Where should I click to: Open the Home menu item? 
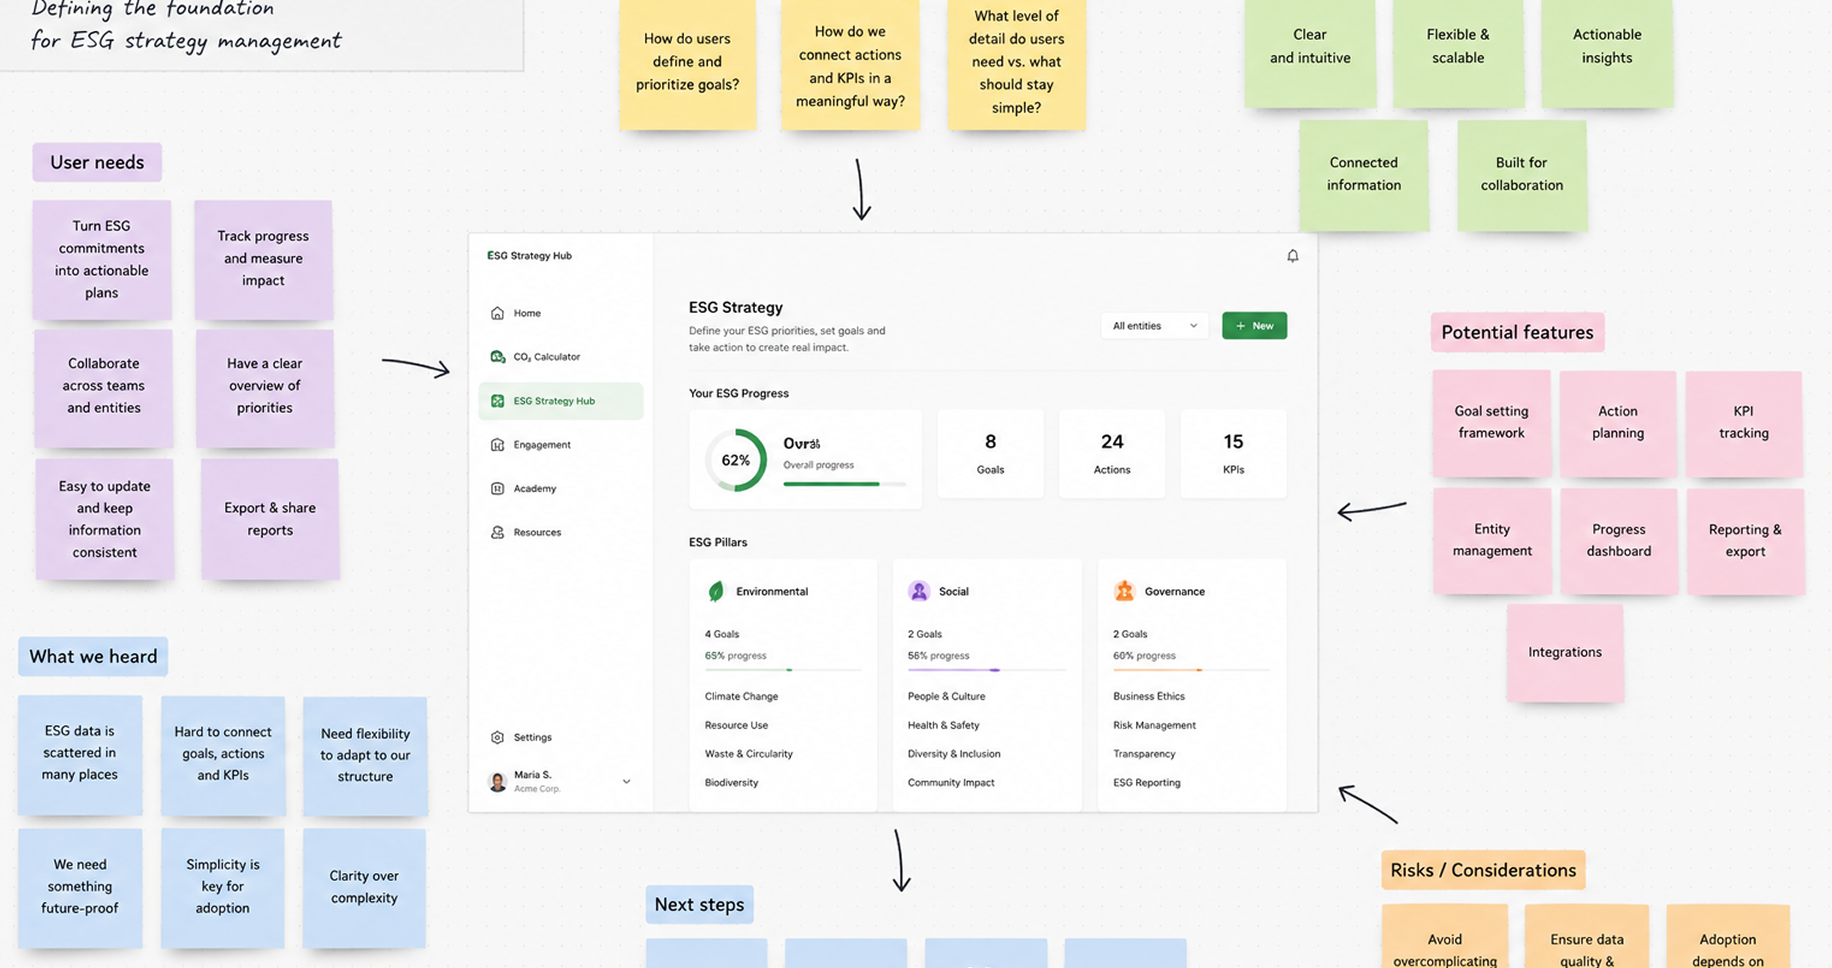[x=560, y=313]
